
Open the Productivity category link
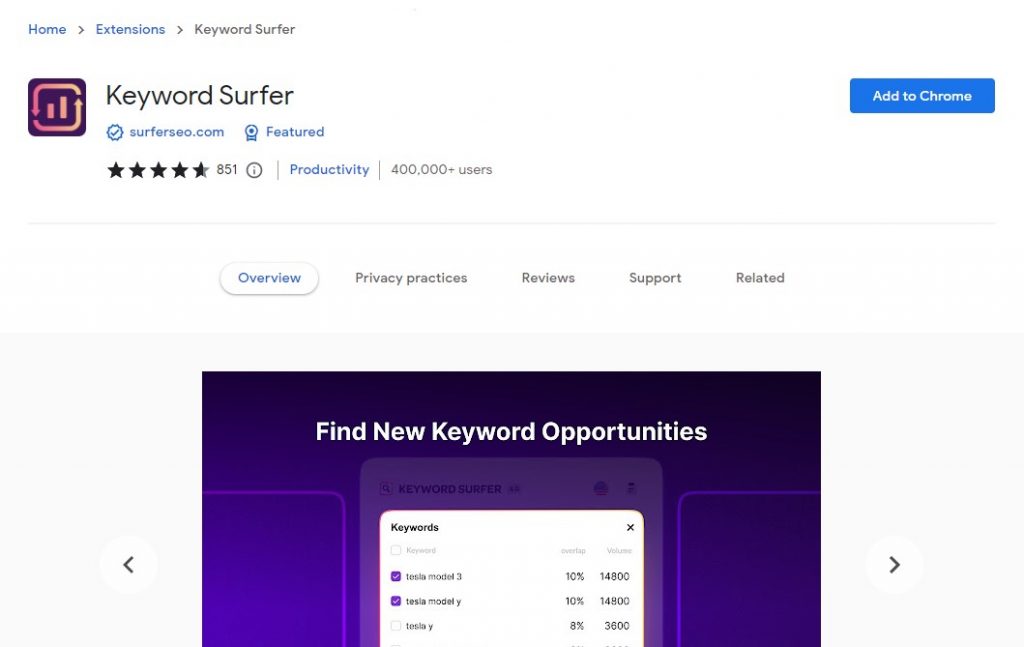click(329, 170)
